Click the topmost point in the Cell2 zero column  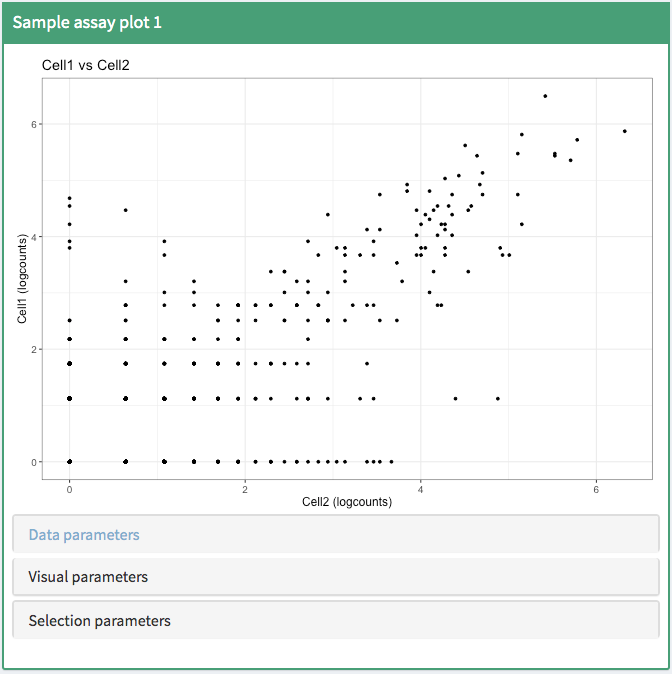click(69, 198)
